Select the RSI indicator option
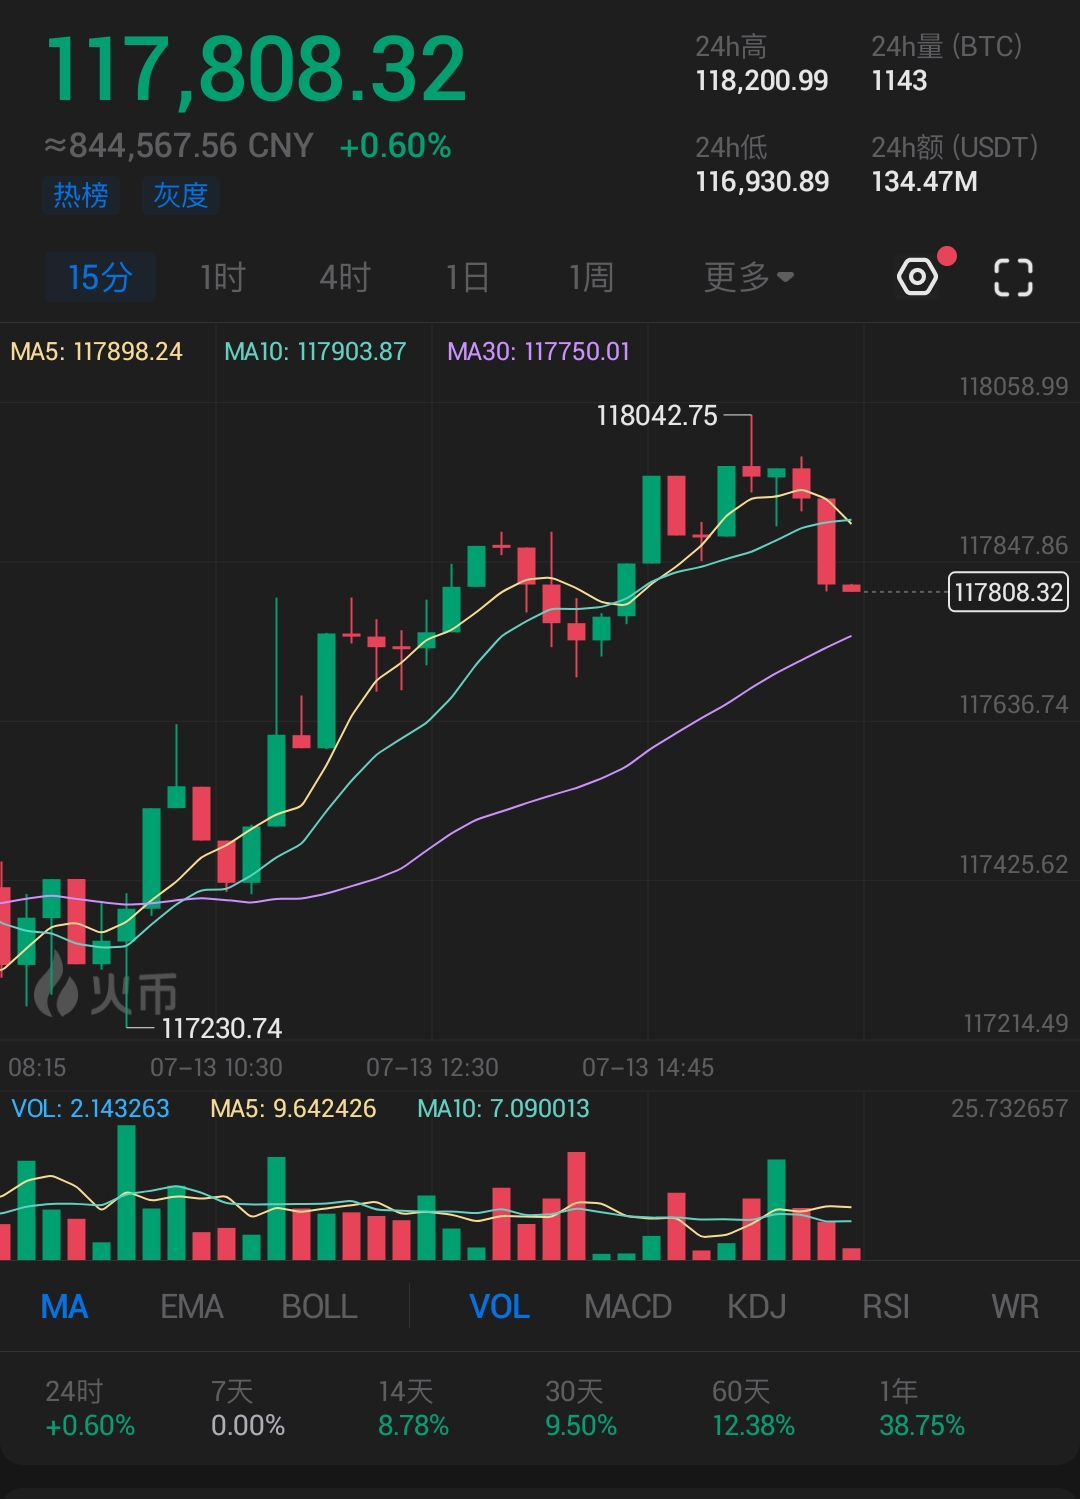1080x1499 pixels. 887,1306
